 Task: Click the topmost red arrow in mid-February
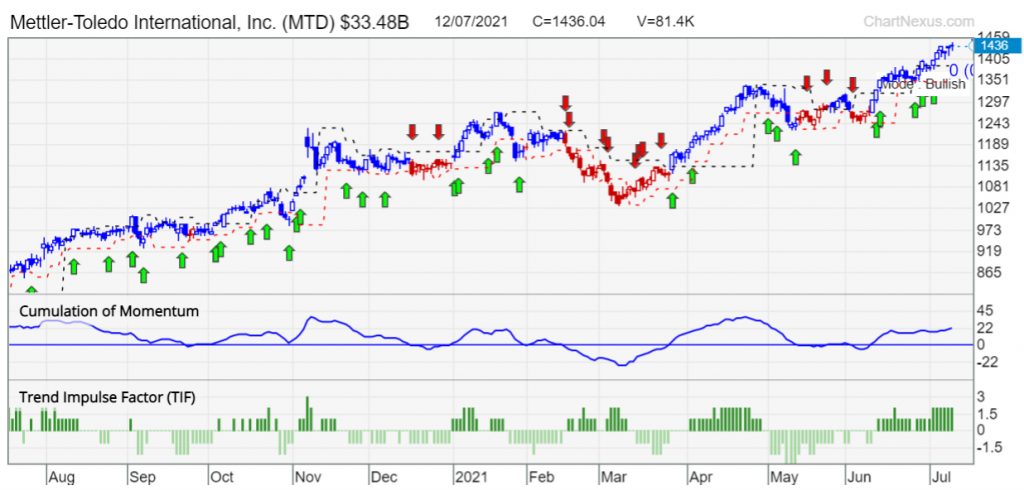coord(566,103)
